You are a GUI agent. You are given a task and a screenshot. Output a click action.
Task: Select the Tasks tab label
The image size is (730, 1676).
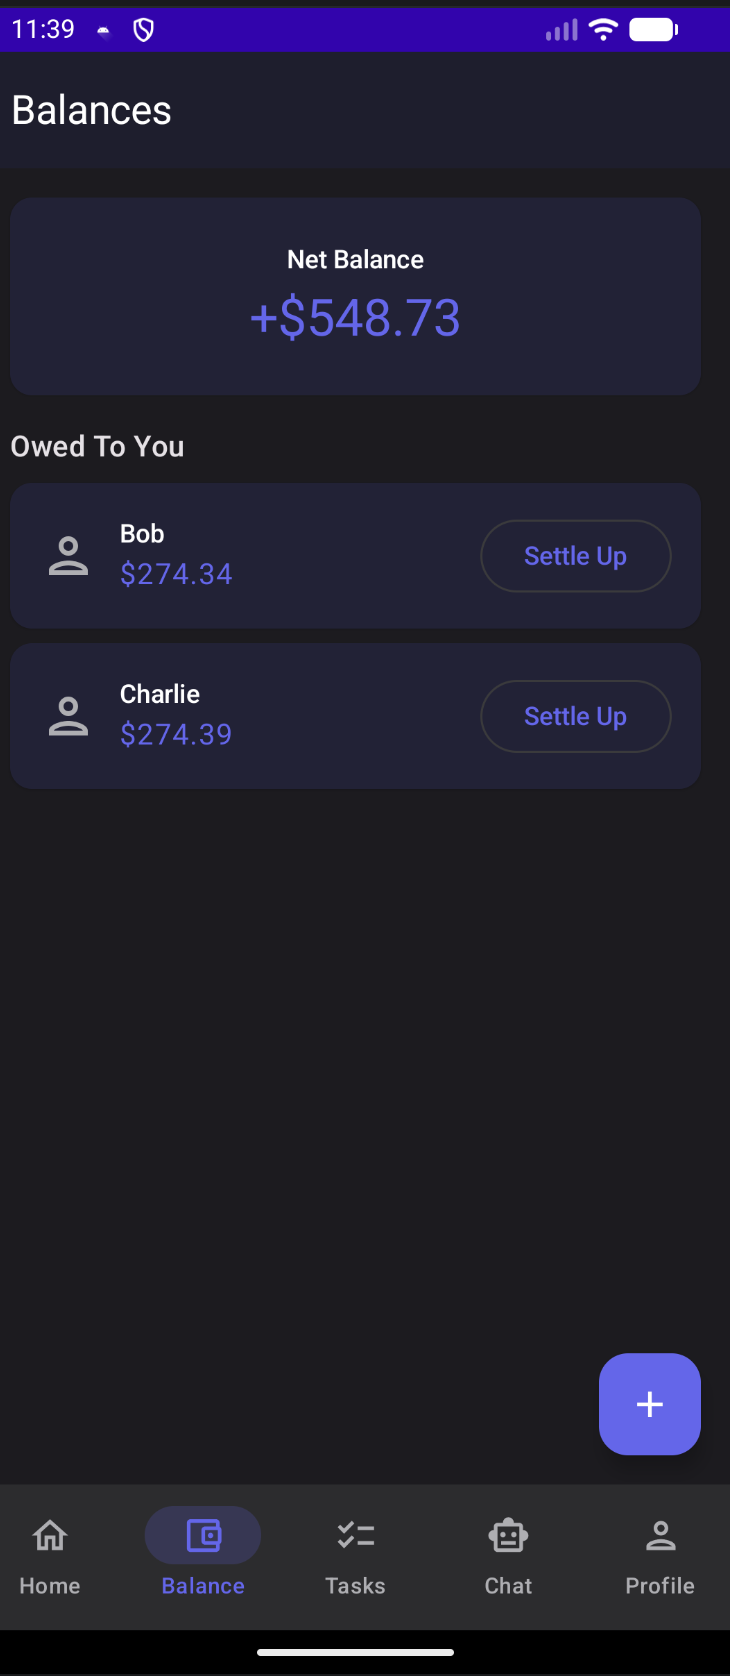pyautogui.click(x=355, y=1586)
